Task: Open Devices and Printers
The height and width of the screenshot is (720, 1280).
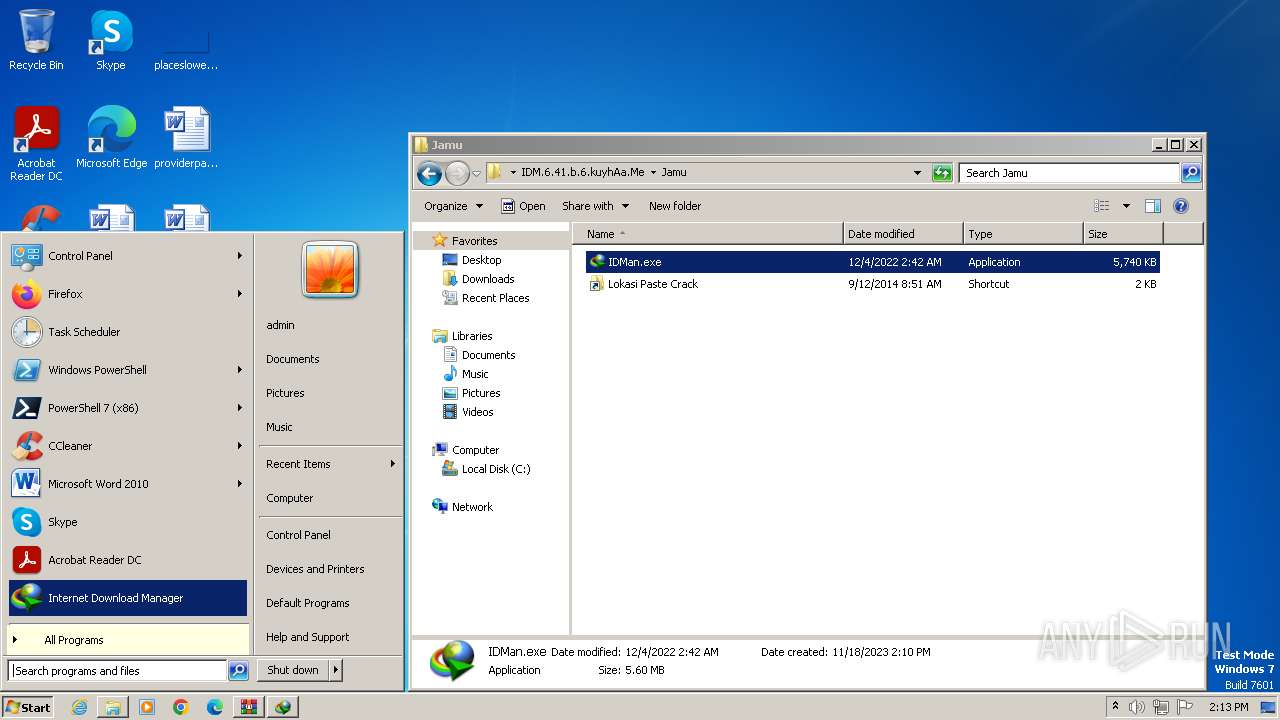Action: pos(315,569)
